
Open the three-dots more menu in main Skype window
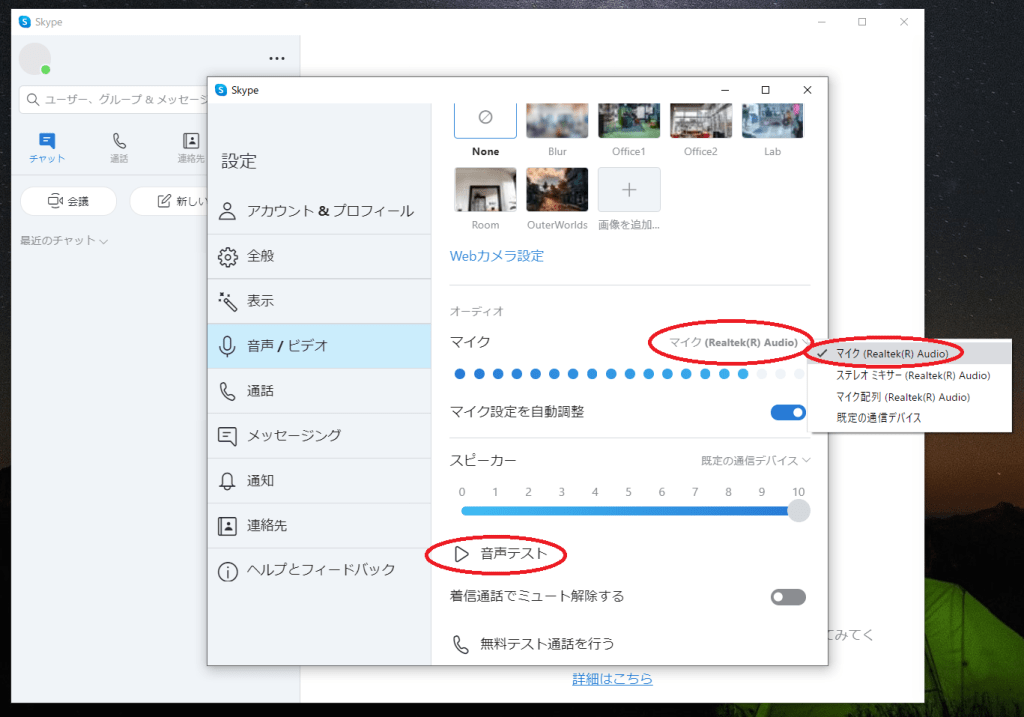point(277,58)
